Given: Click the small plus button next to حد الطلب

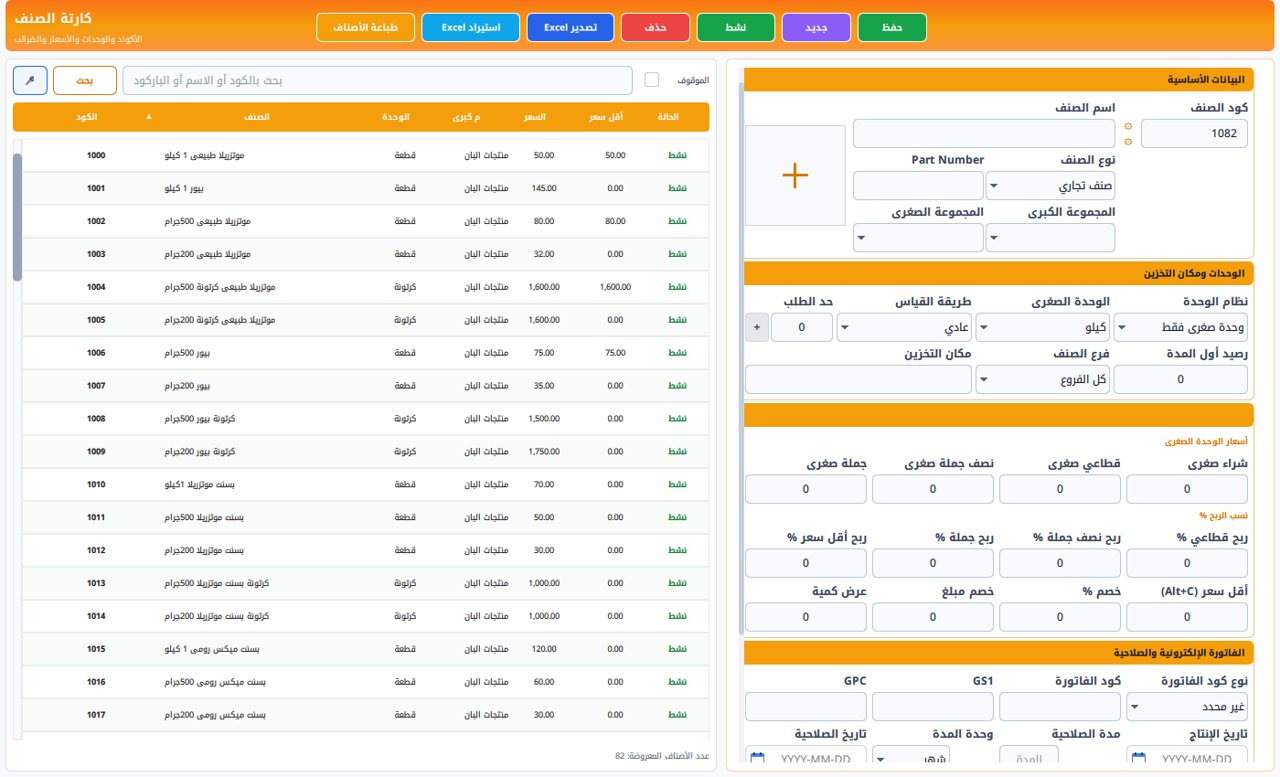Looking at the screenshot, I should point(756,327).
